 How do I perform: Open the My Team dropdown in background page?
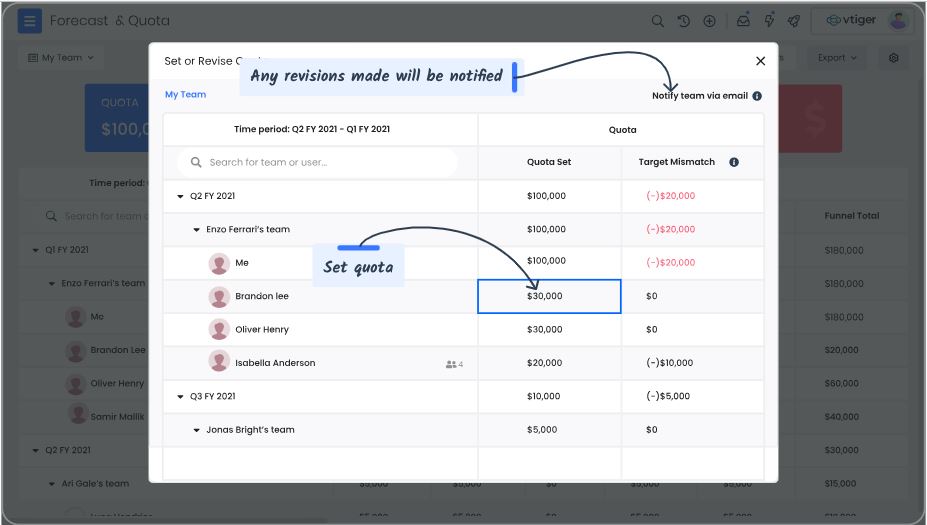tap(61, 58)
